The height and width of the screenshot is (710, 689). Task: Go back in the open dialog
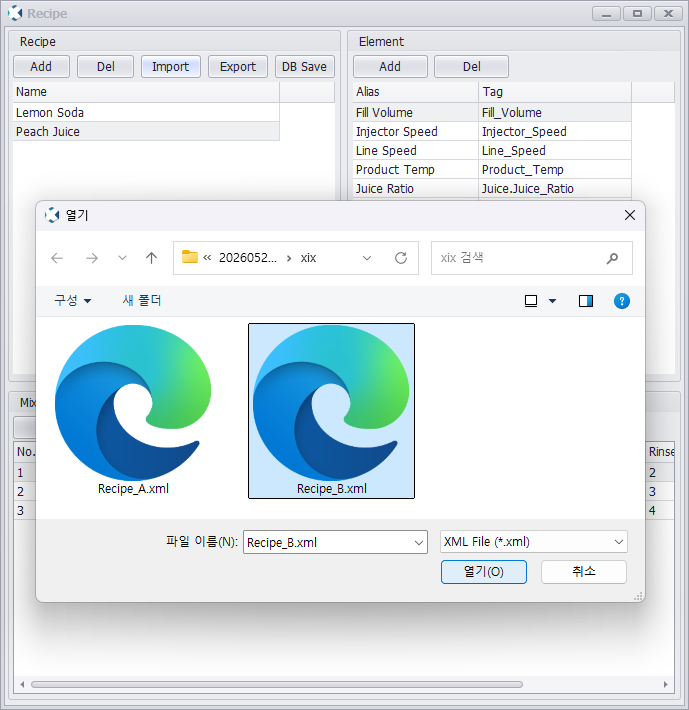(57, 258)
